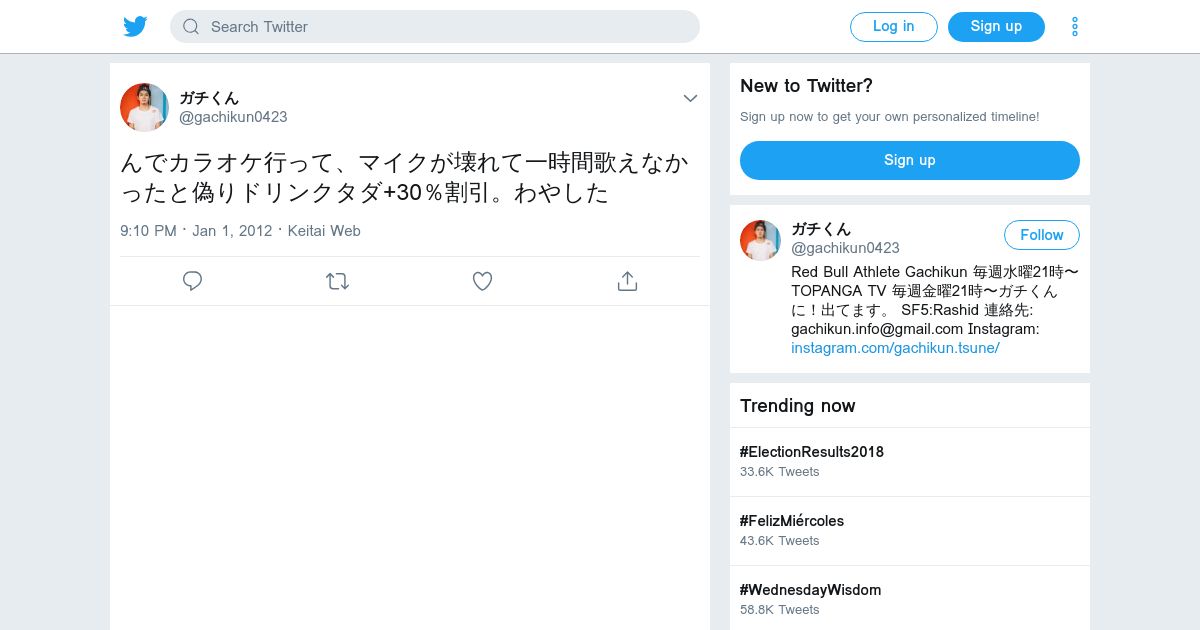
Task: Expand the tweet options chevron
Action: pyautogui.click(x=690, y=98)
